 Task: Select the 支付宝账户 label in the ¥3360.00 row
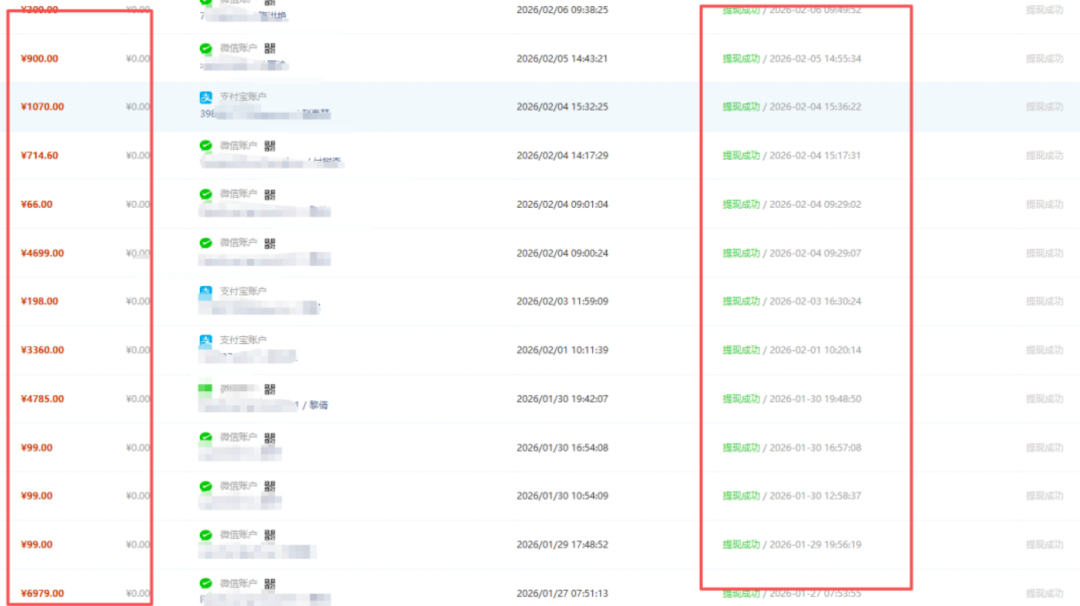[243, 340]
